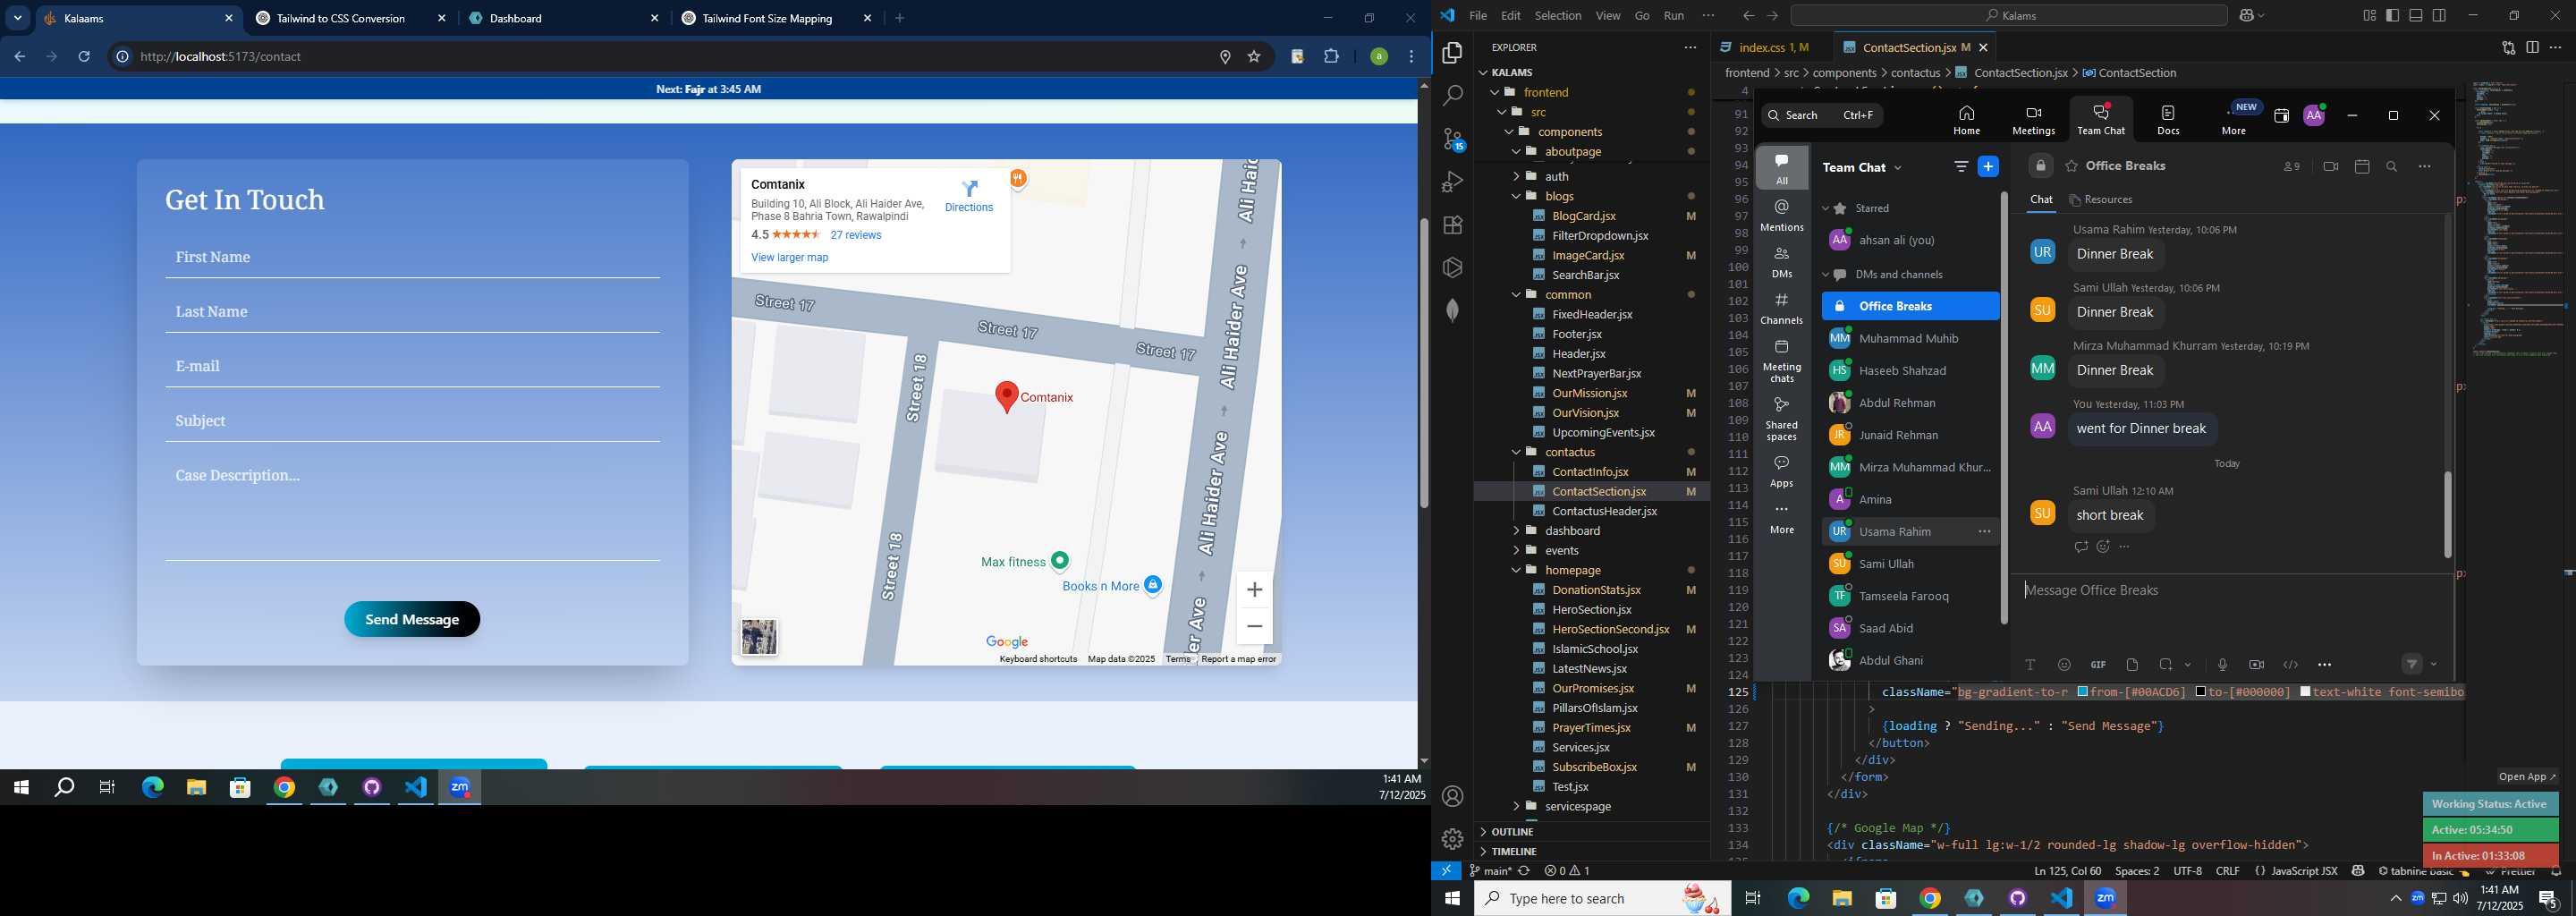
Task: Click Directions on the Comtanix map card
Action: coord(969,196)
